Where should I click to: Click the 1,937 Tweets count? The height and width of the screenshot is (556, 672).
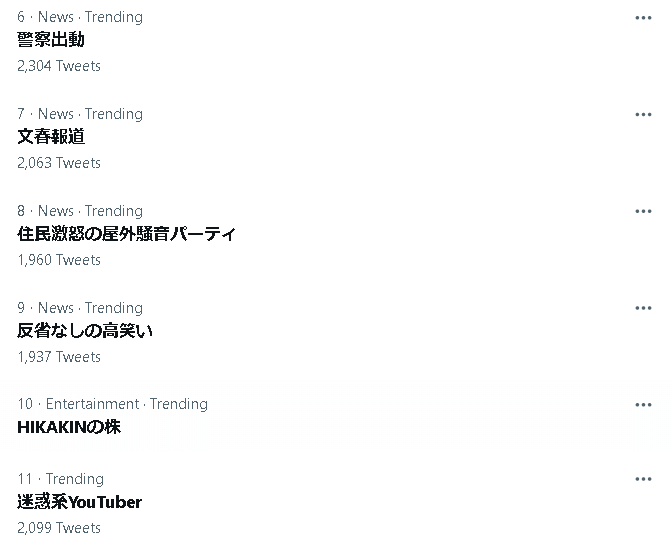(x=59, y=357)
